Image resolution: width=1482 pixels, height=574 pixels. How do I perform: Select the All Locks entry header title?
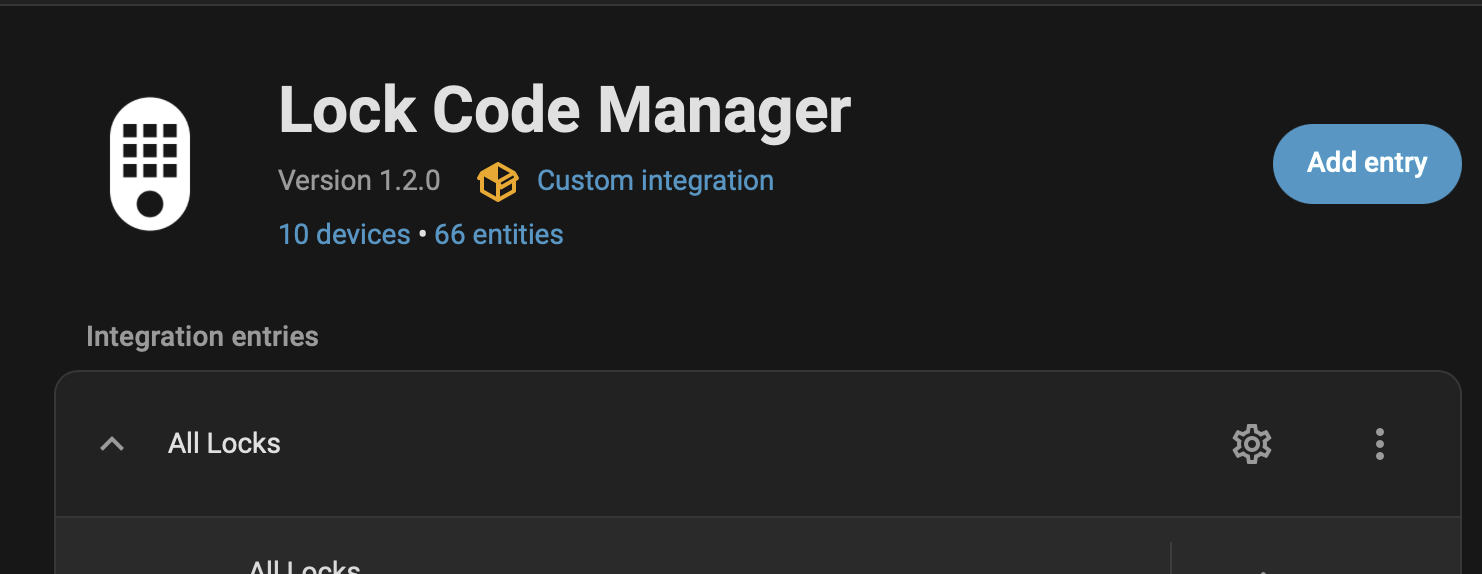[x=224, y=443]
